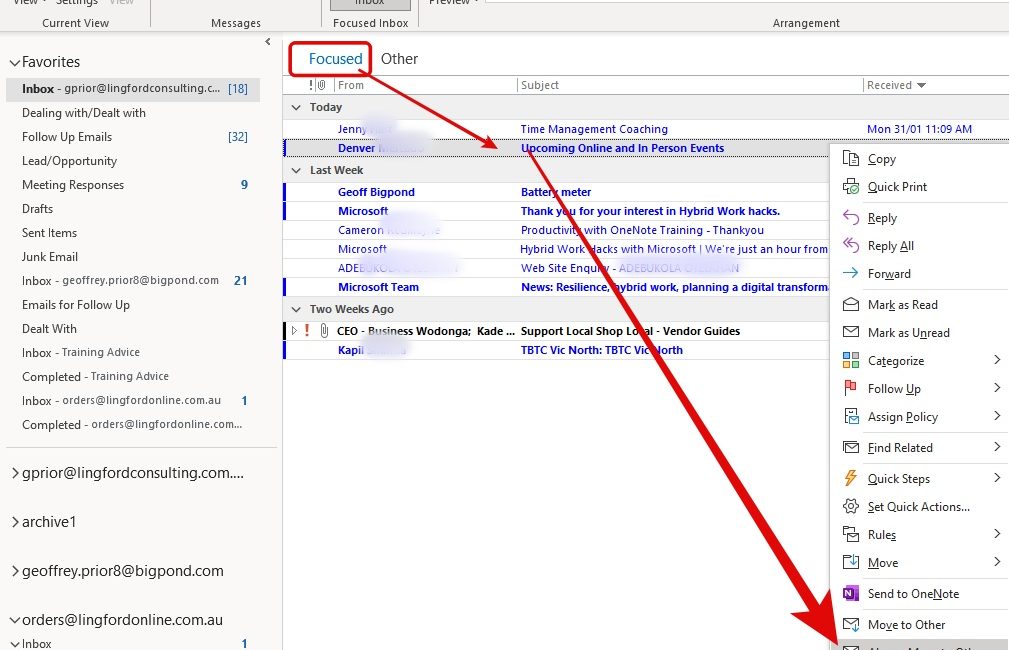Screen dimensions: 1009x650
Task: Sort messages by the From column header
Action: pyautogui.click(x=426, y=85)
